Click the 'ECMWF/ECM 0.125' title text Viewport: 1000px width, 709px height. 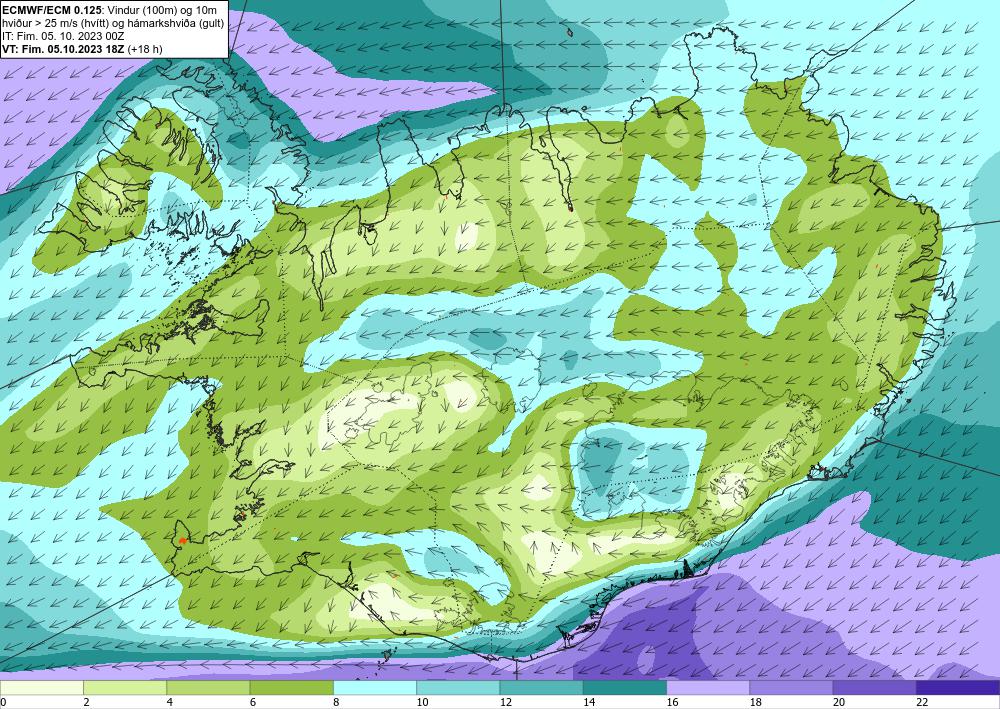(x=51, y=9)
